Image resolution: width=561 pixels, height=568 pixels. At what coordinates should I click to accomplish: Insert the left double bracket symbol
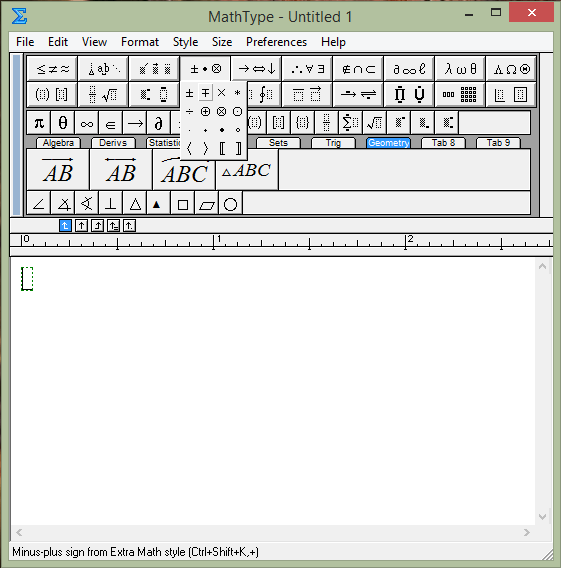coord(221,149)
